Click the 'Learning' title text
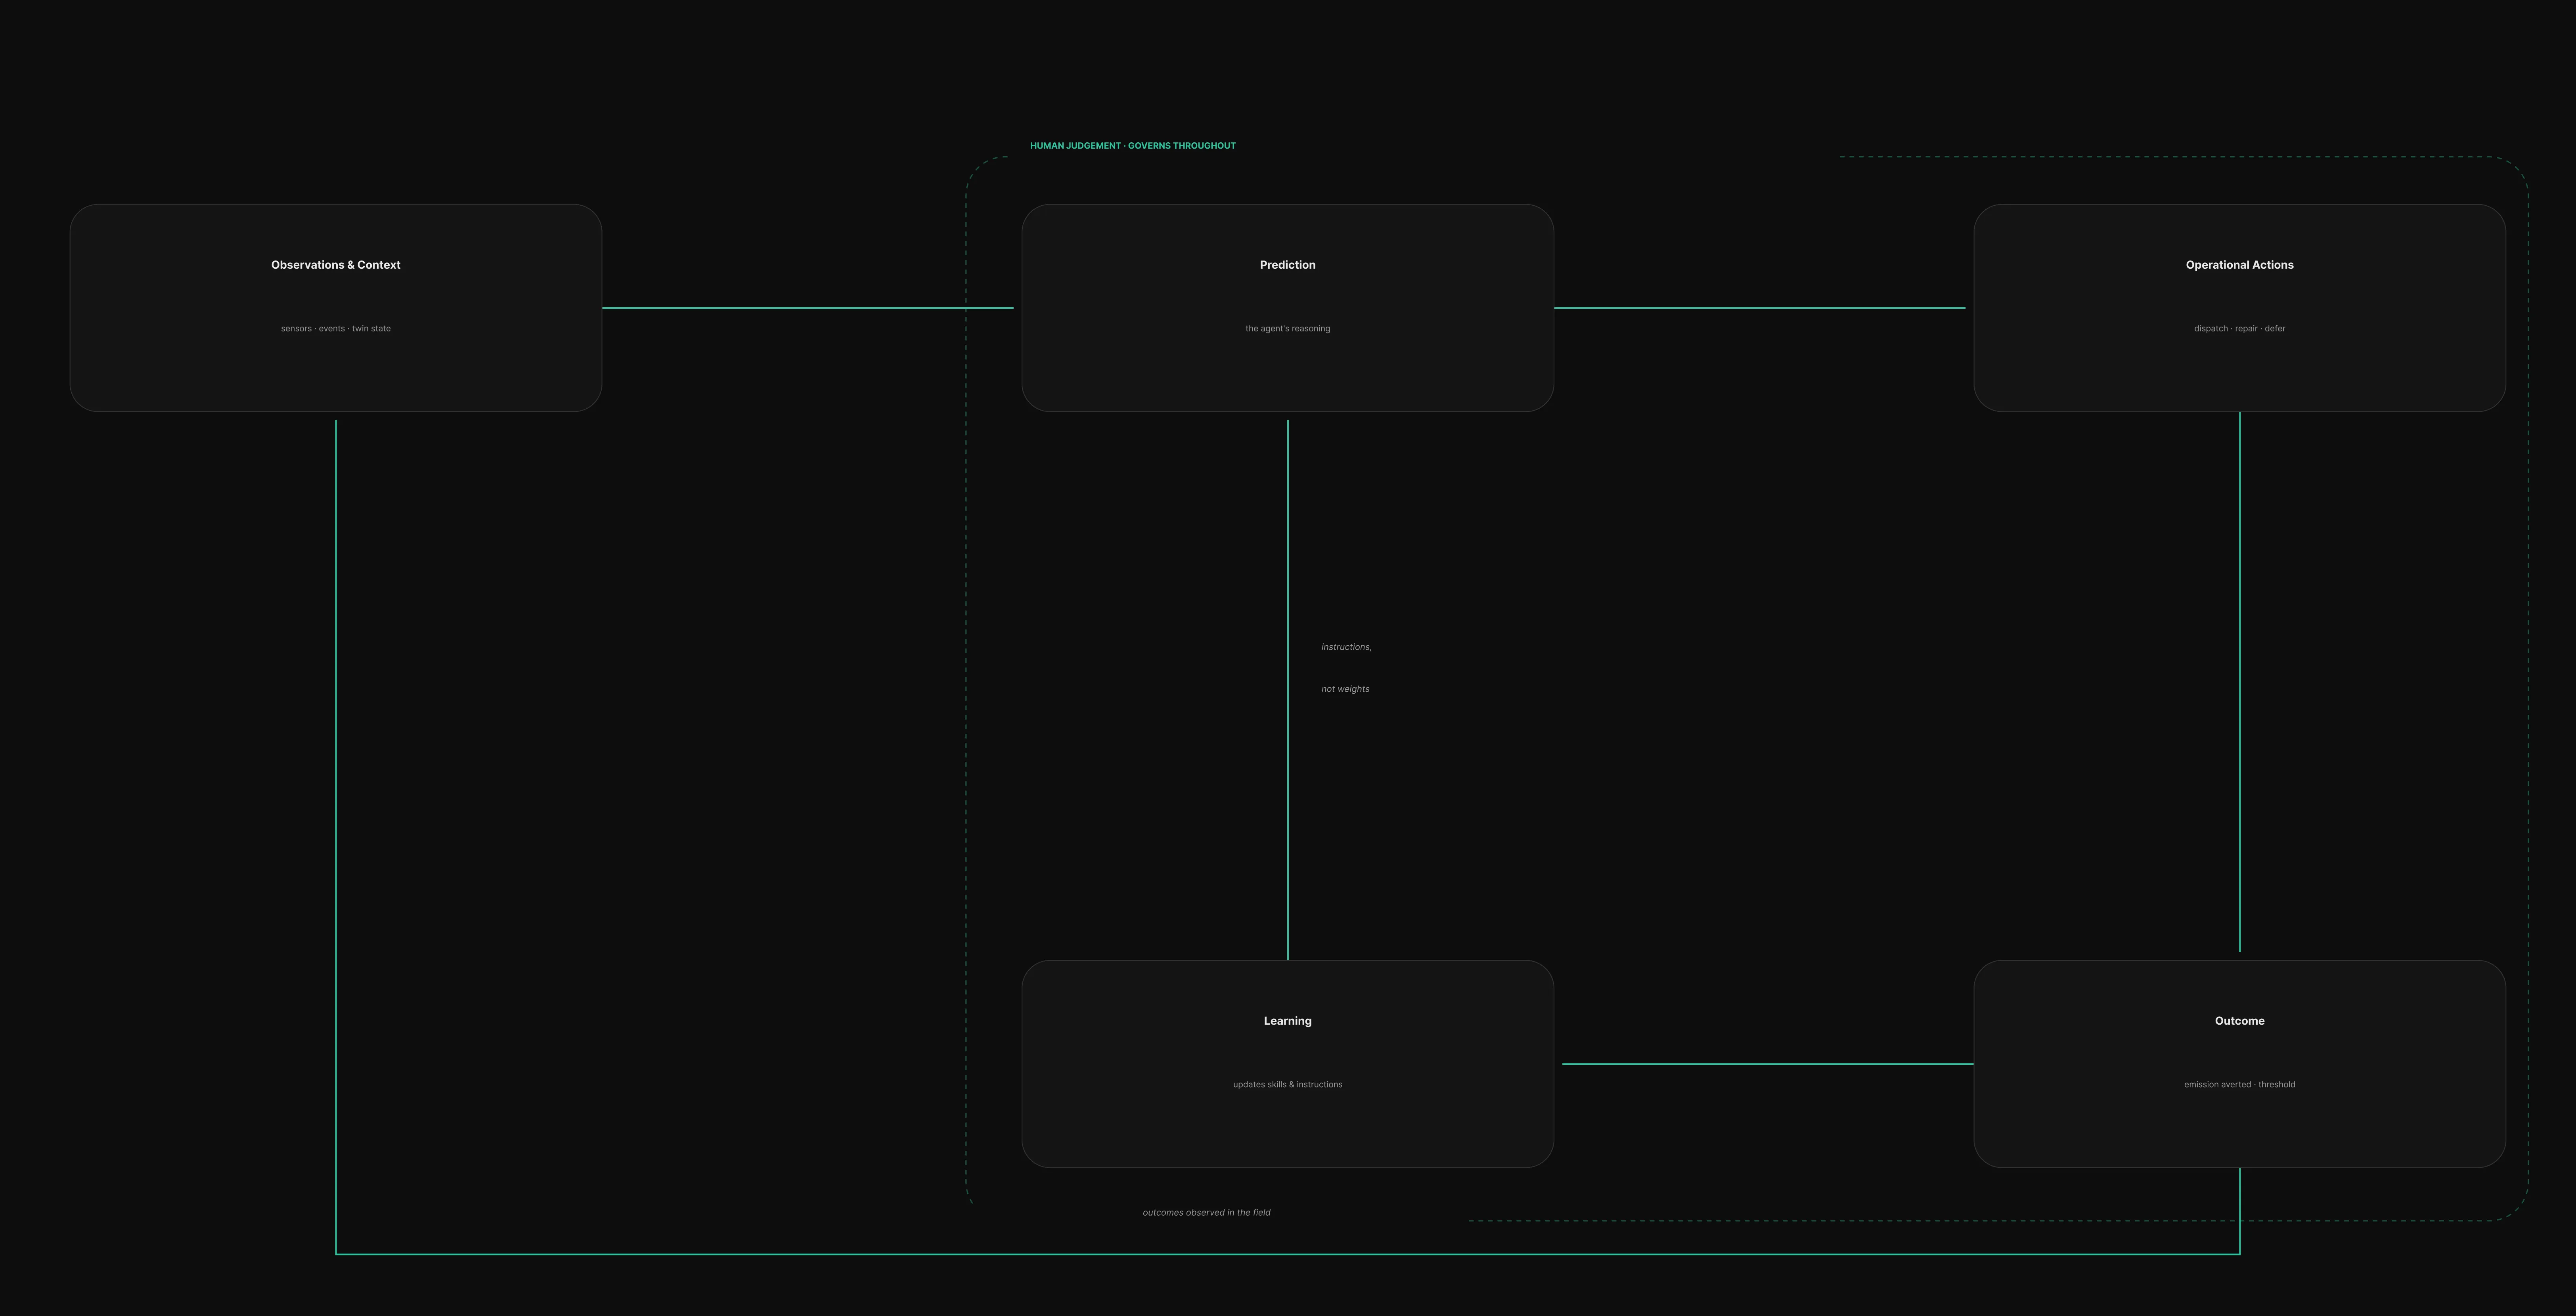This screenshot has height=1316, width=2576. tap(1288, 1021)
